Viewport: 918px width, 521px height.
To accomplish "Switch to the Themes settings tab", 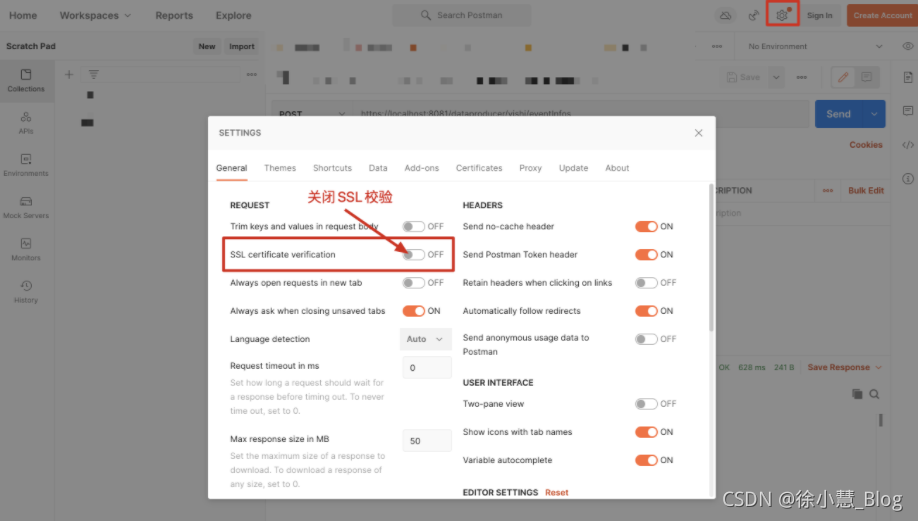I will [x=280, y=168].
